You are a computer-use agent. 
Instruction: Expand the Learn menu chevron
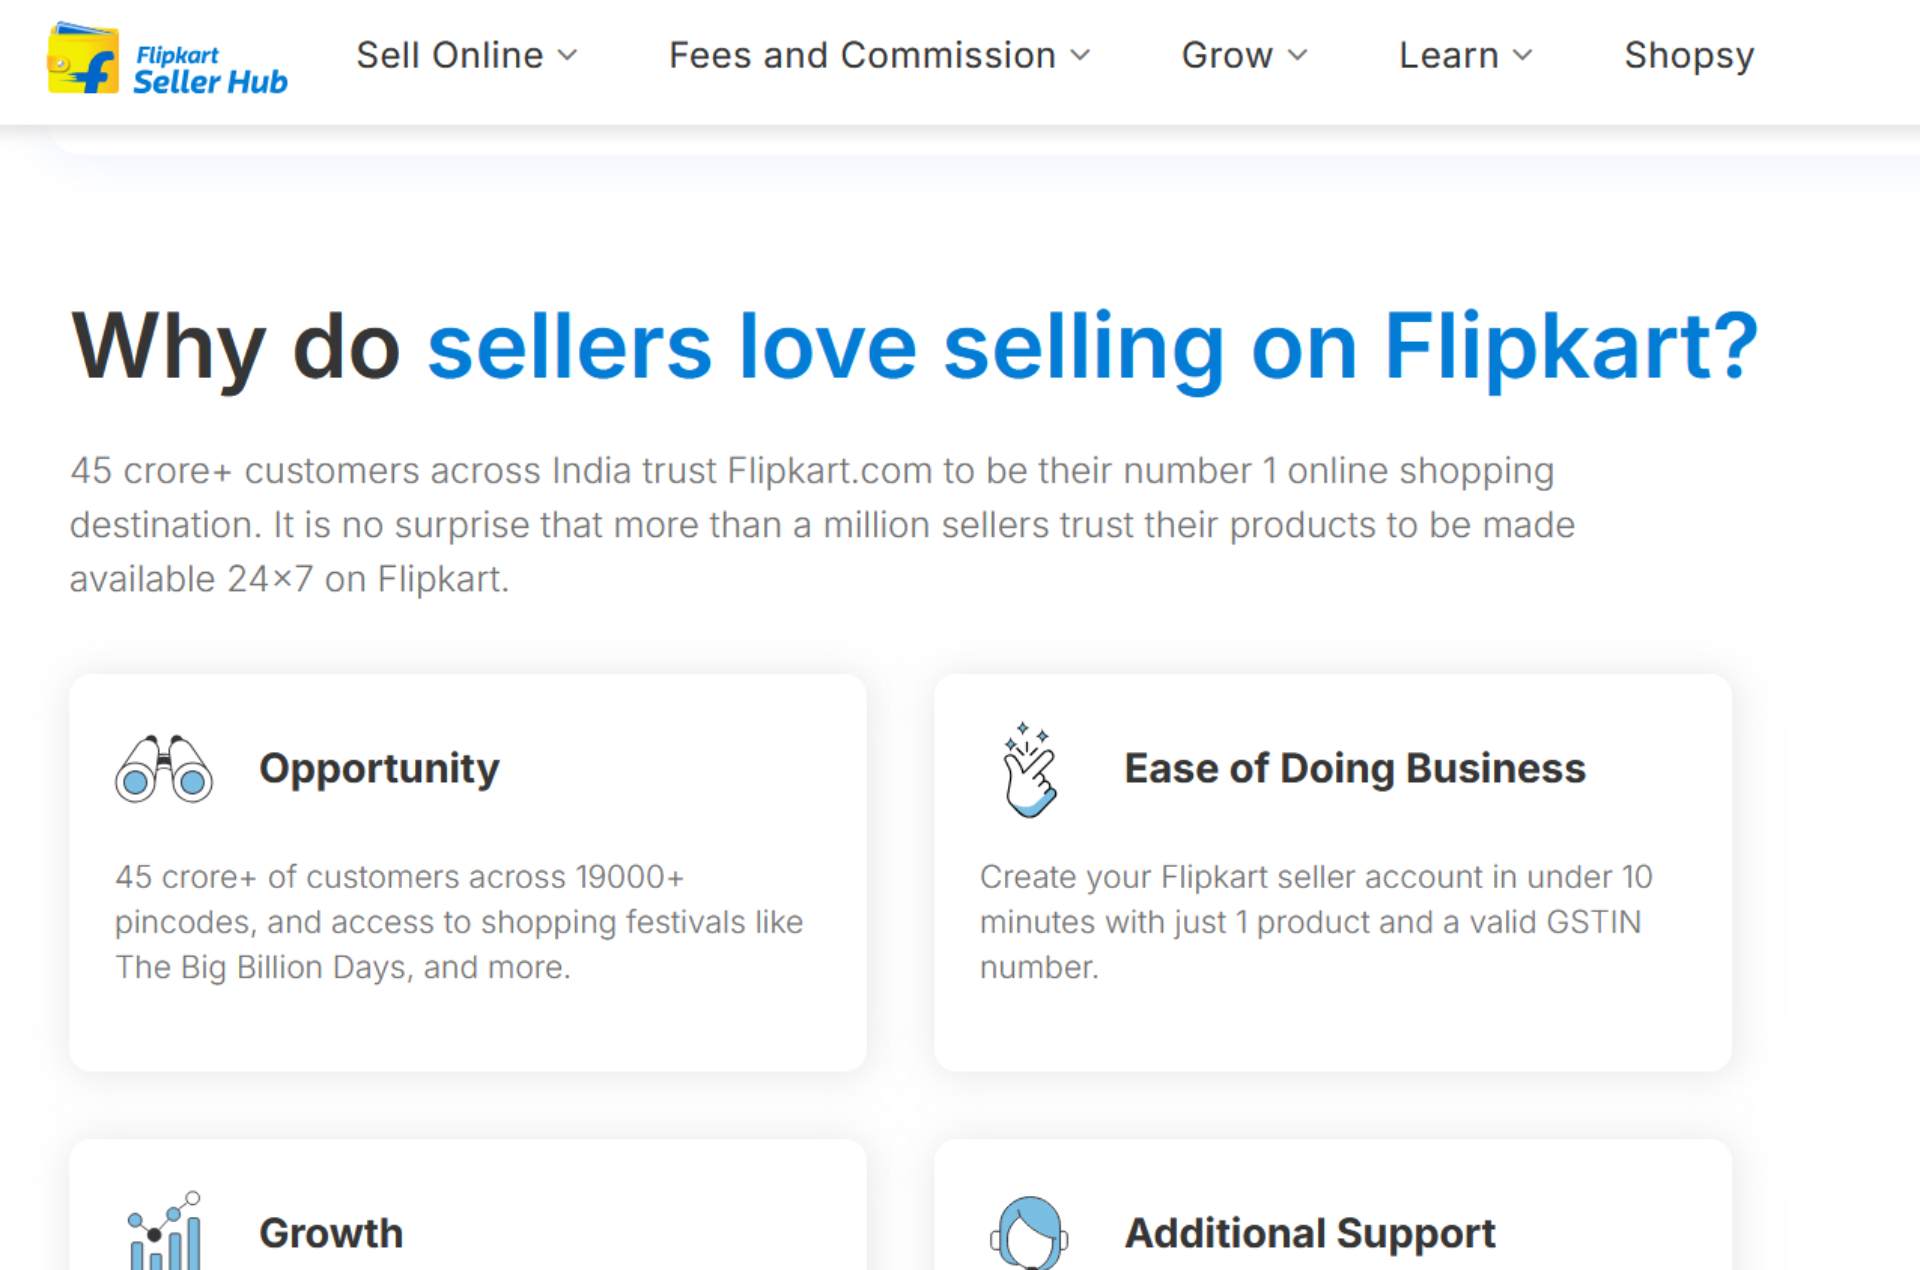pyautogui.click(x=1523, y=55)
